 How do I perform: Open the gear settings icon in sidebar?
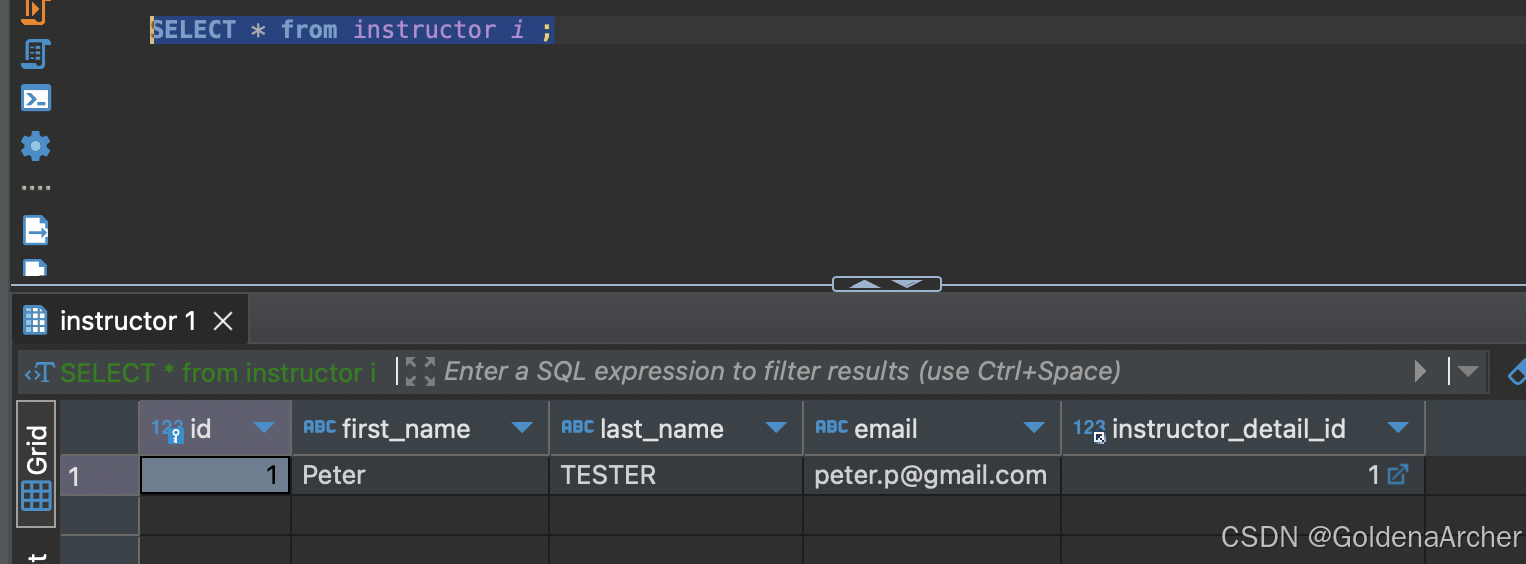click(36, 146)
